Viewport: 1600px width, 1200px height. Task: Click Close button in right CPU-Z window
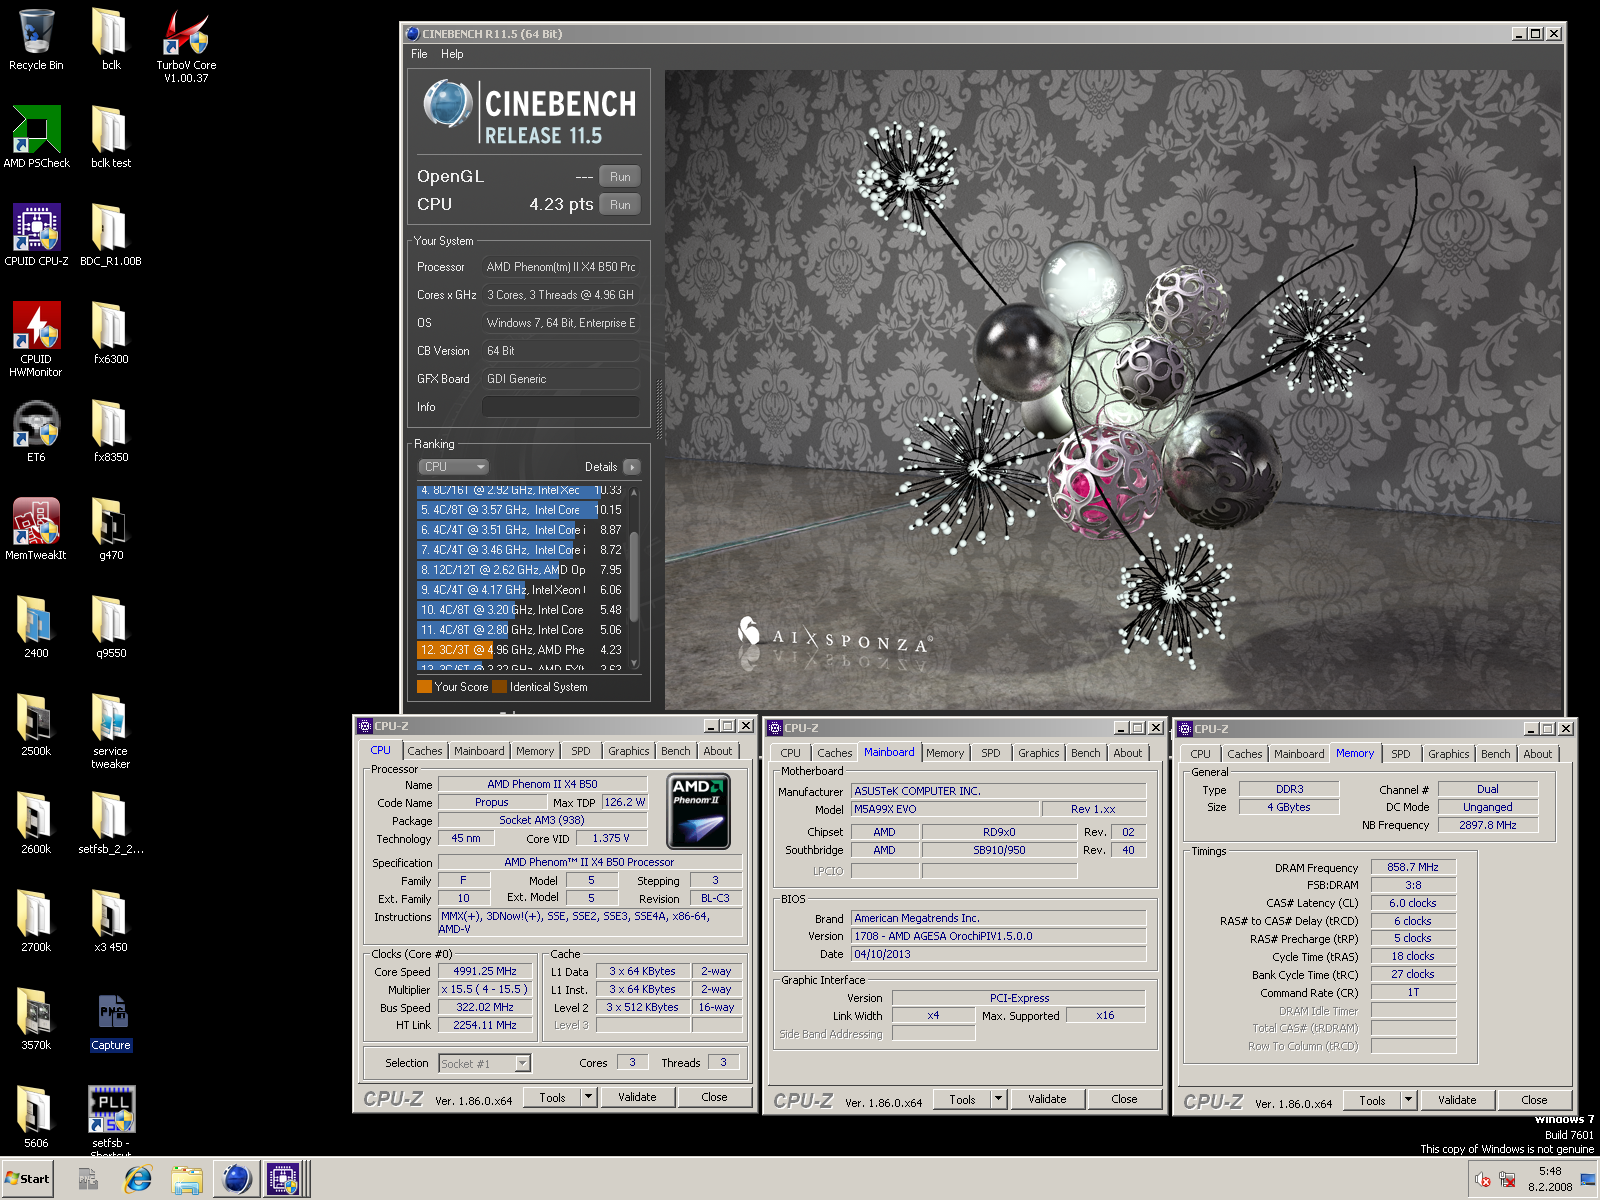1534,1100
